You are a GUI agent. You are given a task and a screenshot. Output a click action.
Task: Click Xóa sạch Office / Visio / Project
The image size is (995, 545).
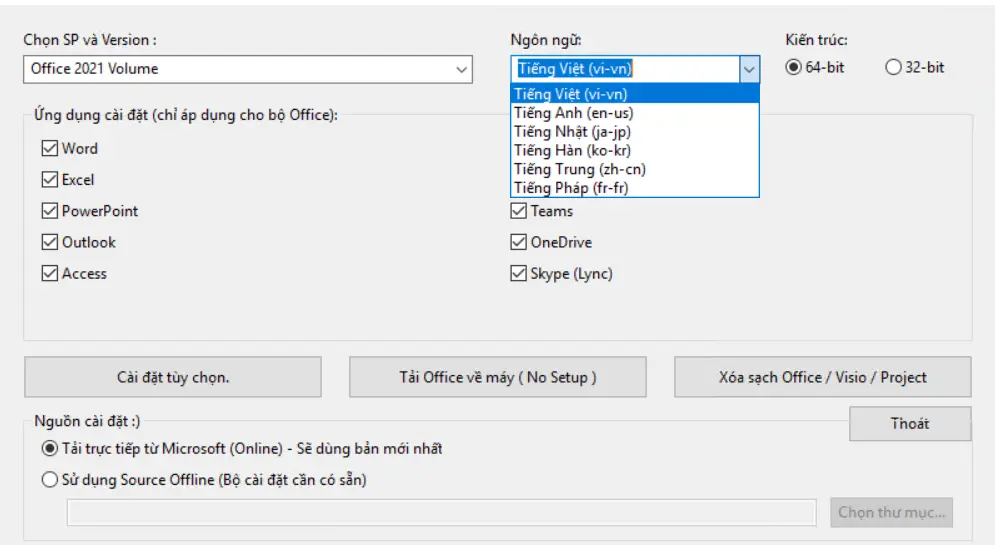822,377
